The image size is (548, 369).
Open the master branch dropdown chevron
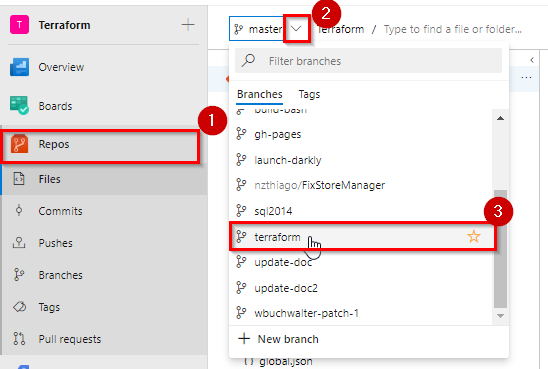[296, 29]
